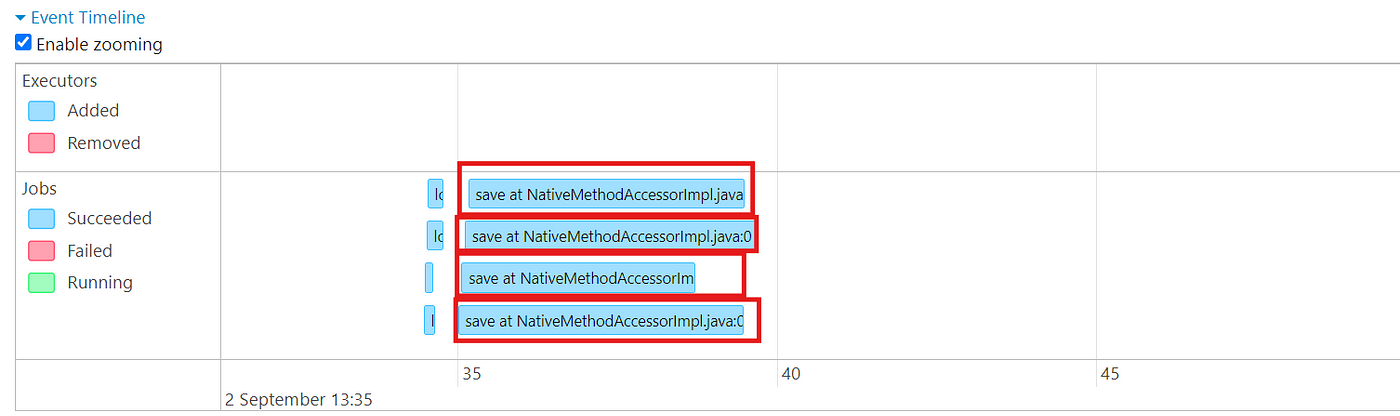
Task: Click the small job bar before the second save job
Action: (434, 235)
